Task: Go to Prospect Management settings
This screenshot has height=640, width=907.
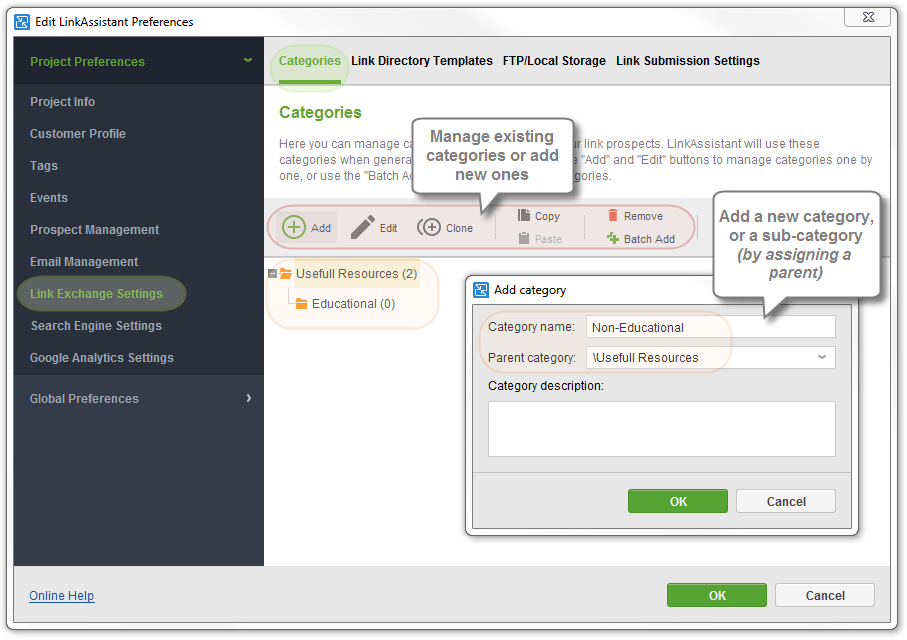Action: click(95, 230)
